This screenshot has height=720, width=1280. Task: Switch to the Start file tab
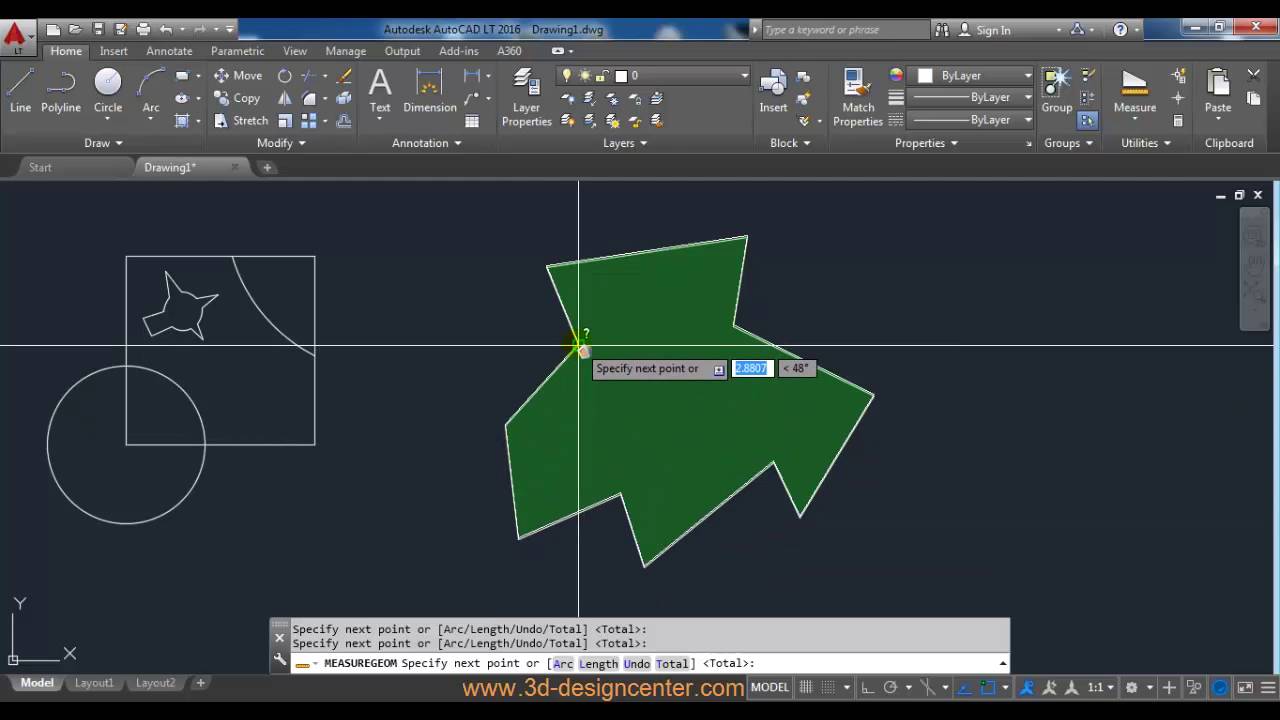coord(40,167)
